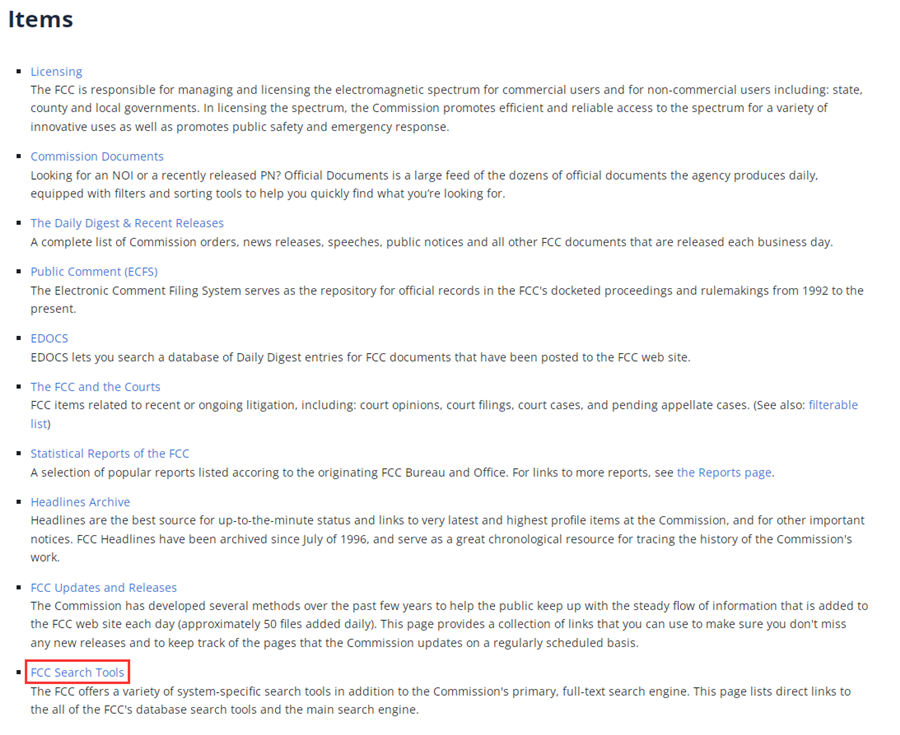Image resolution: width=900 pixels, height=735 pixels.
Task: Click the text 'FCC items related to recent or ongoing litigation'
Action: click(x=164, y=405)
